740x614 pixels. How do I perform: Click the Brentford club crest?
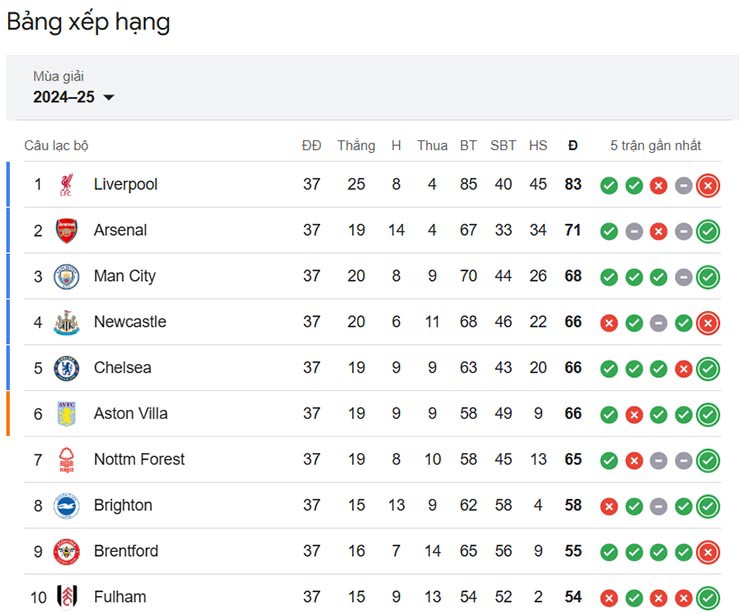66,551
